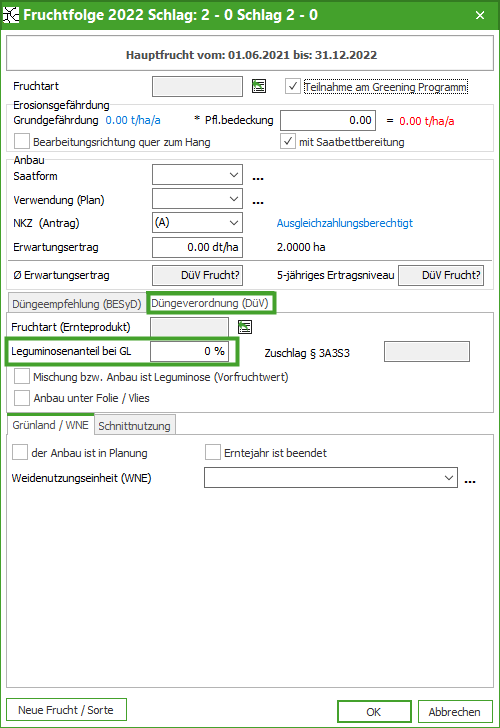Toggle Teilnahme am Greening Programm checkbox

(292, 86)
